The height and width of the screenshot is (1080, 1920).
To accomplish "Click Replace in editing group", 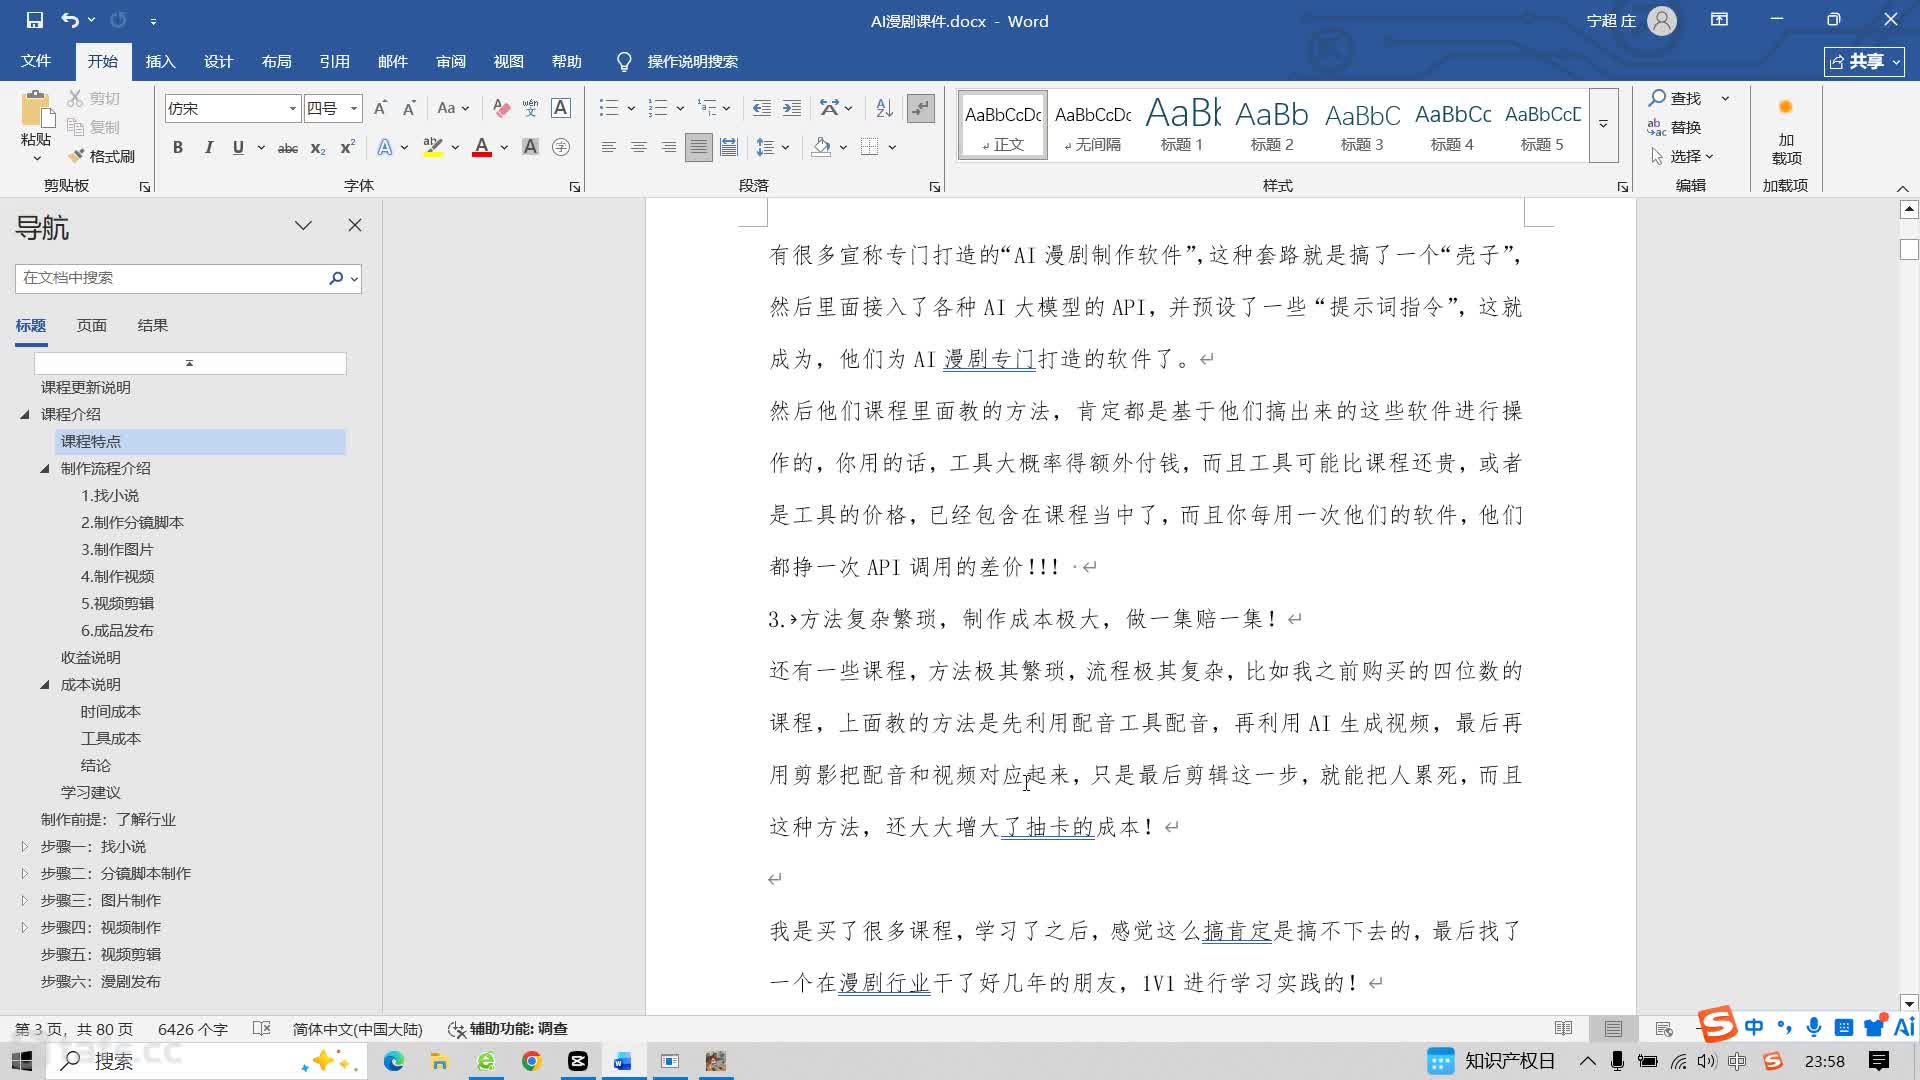I will [x=1674, y=127].
